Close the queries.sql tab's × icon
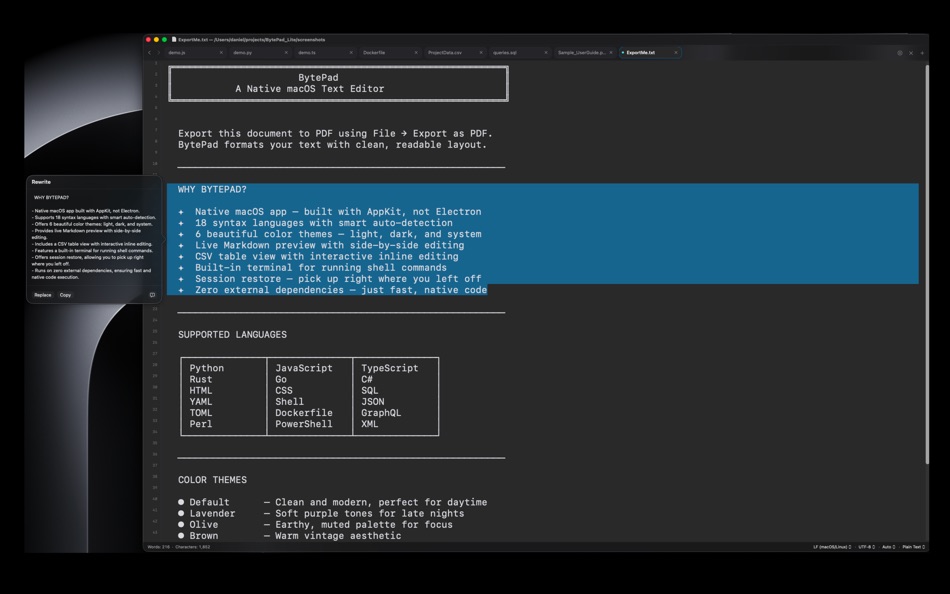The image size is (950, 594). (545, 52)
